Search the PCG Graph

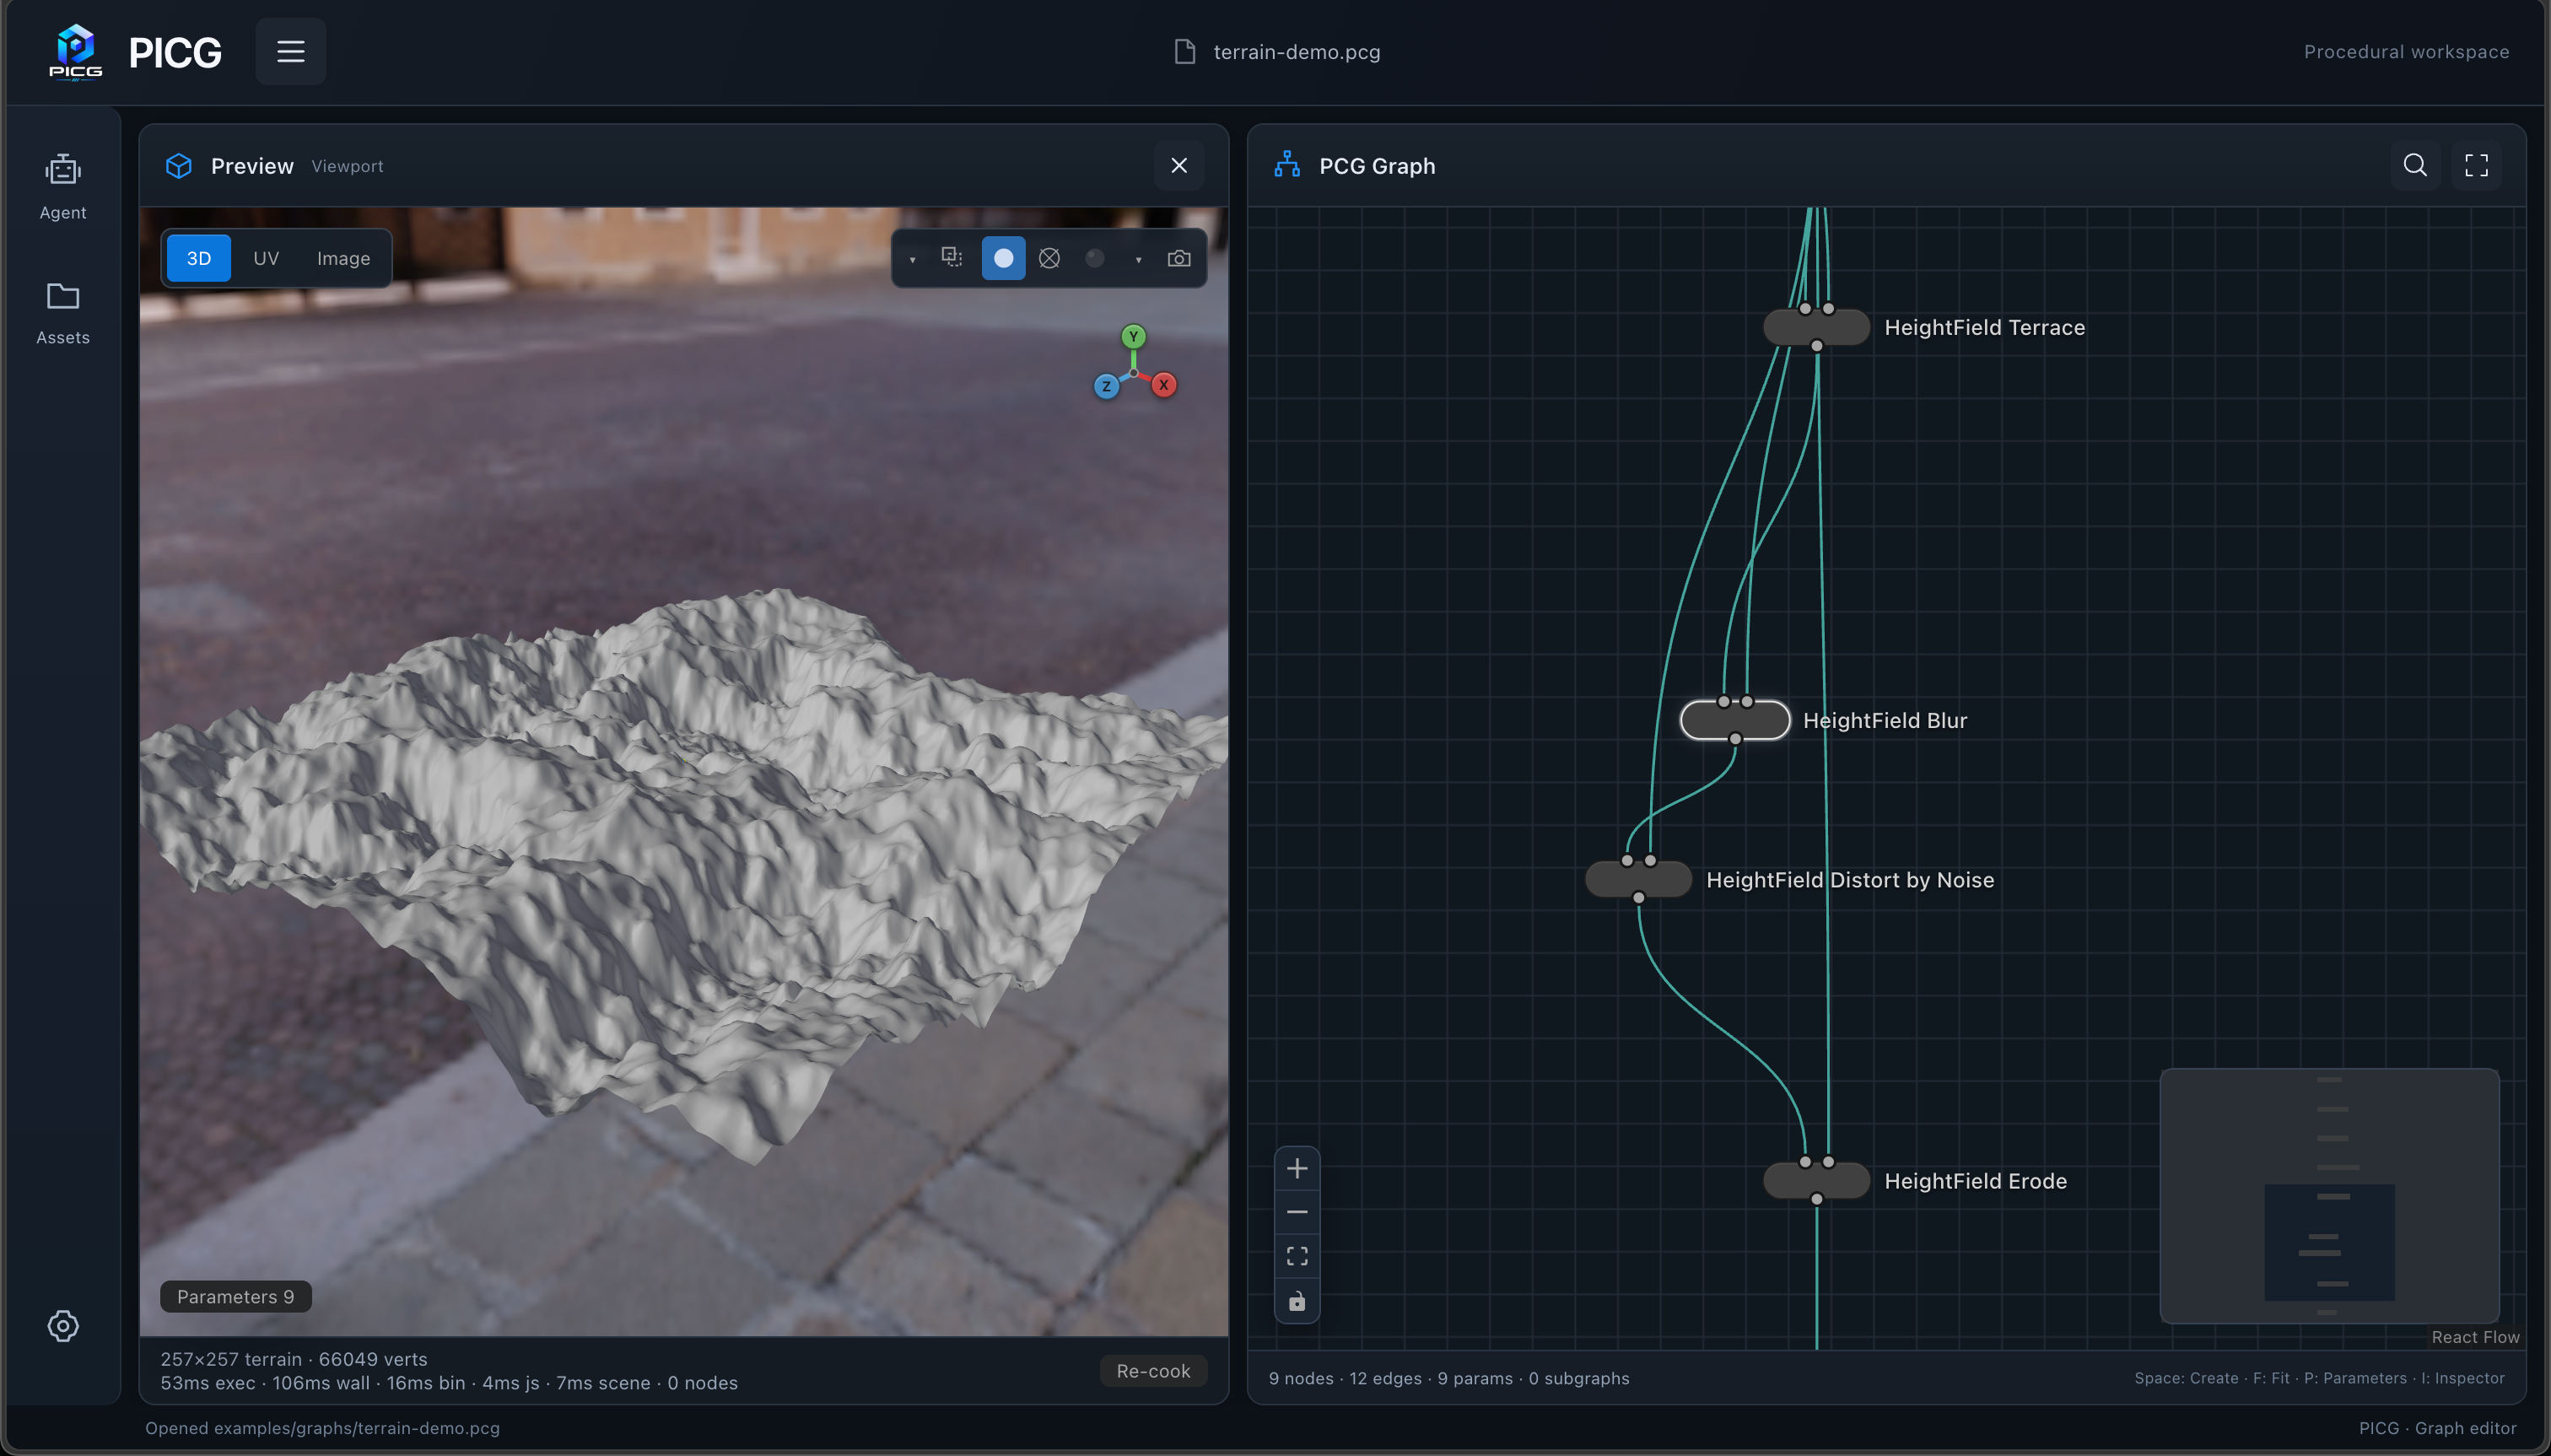pos(2415,166)
